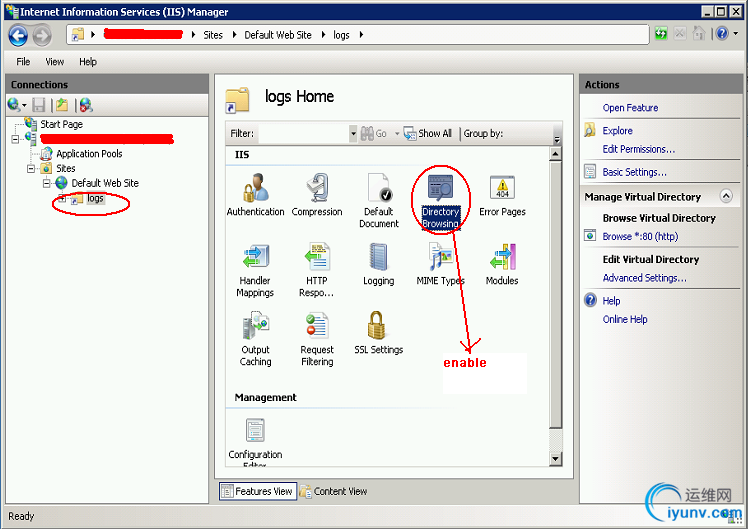Click the Go filter button
This screenshot has height=529, width=748.
[x=374, y=134]
